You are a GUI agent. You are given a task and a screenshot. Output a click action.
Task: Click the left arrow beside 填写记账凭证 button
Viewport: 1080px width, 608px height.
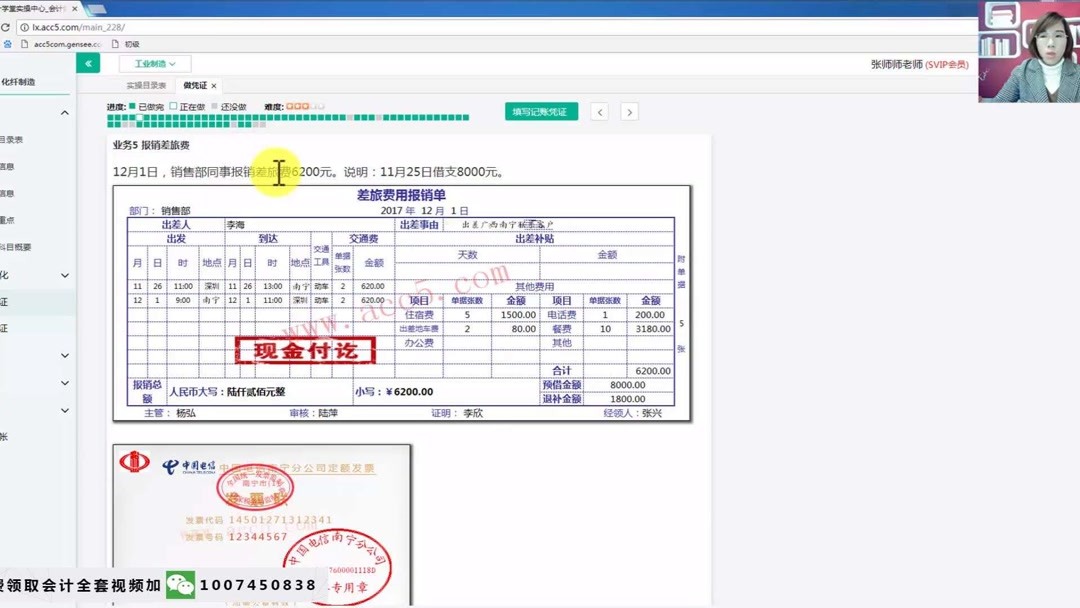pyautogui.click(x=599, y=112)
